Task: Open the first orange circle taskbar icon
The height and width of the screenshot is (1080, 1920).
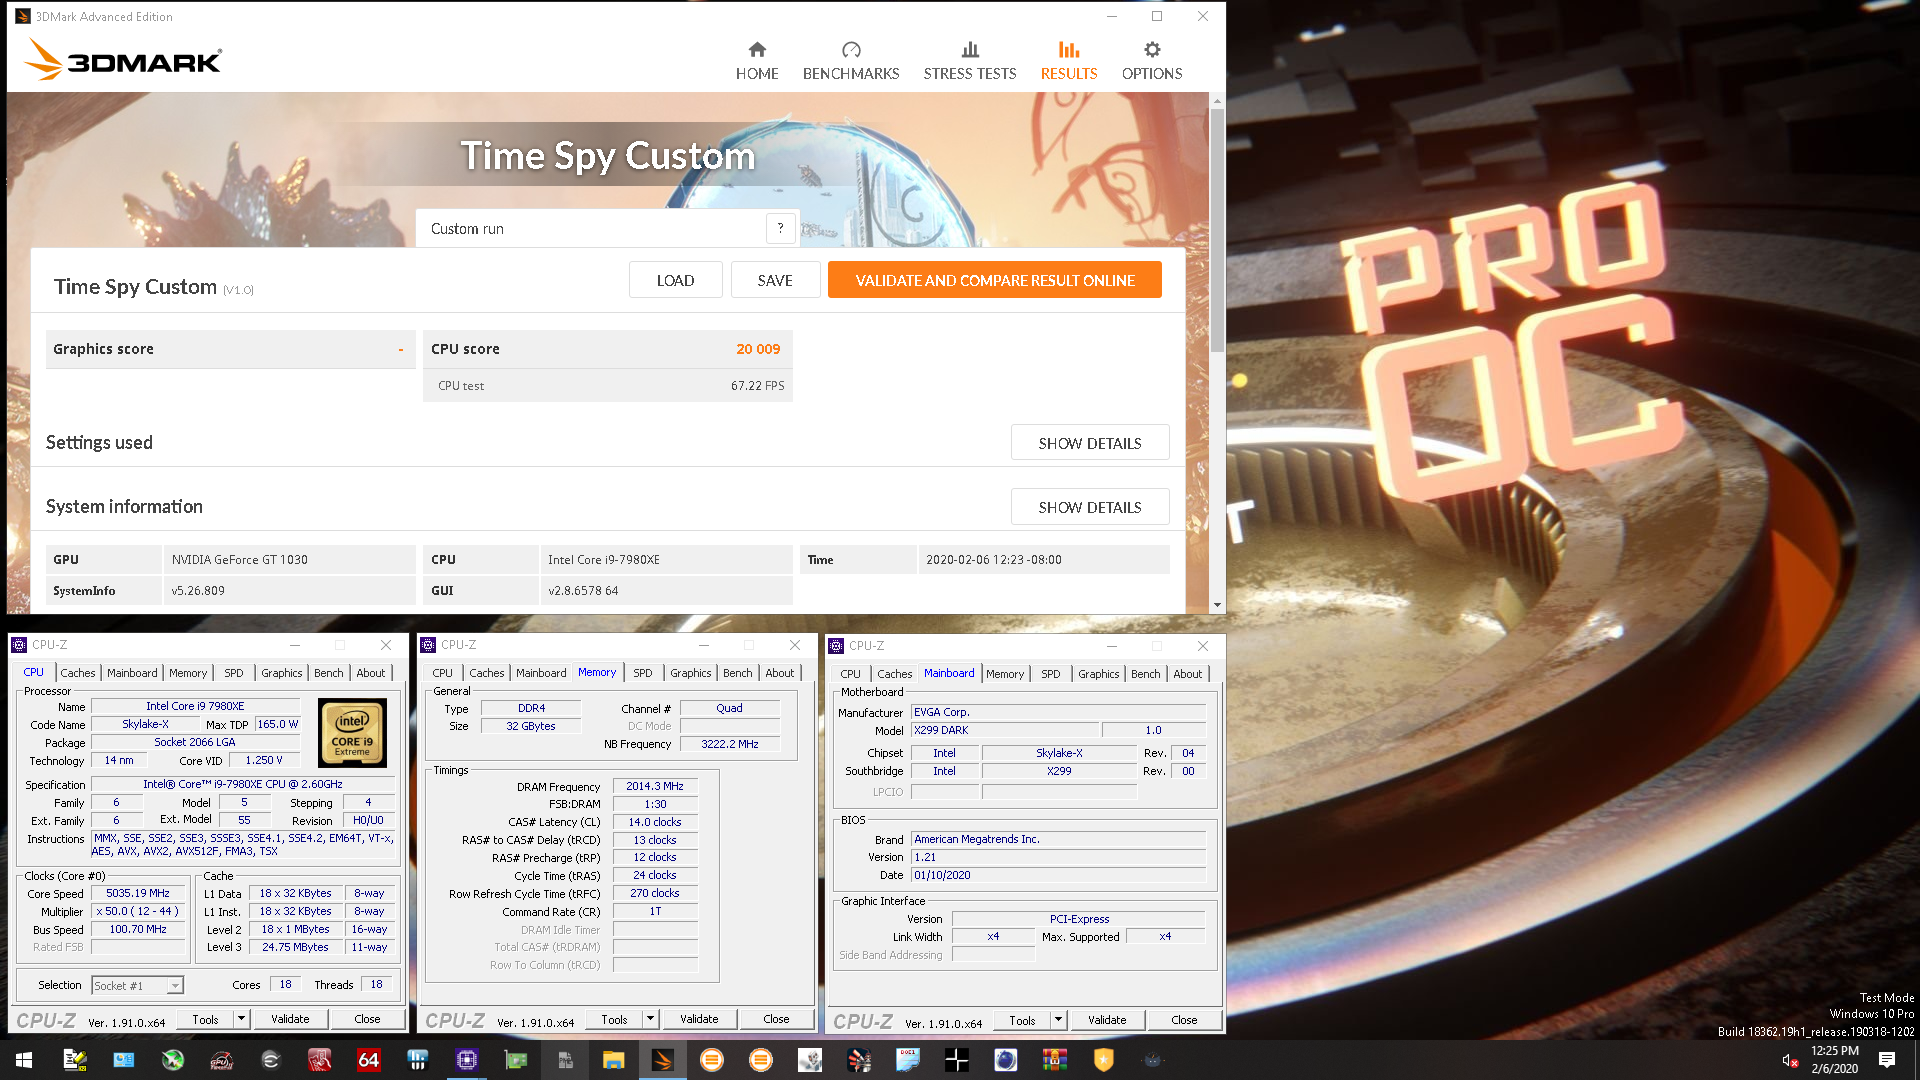Action: point(711,1060)
